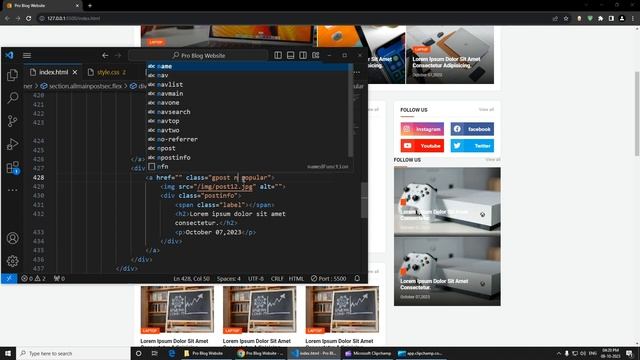Switch to the index.html editor tab
The width and height of the screenshot is (640, 360).
53,72
